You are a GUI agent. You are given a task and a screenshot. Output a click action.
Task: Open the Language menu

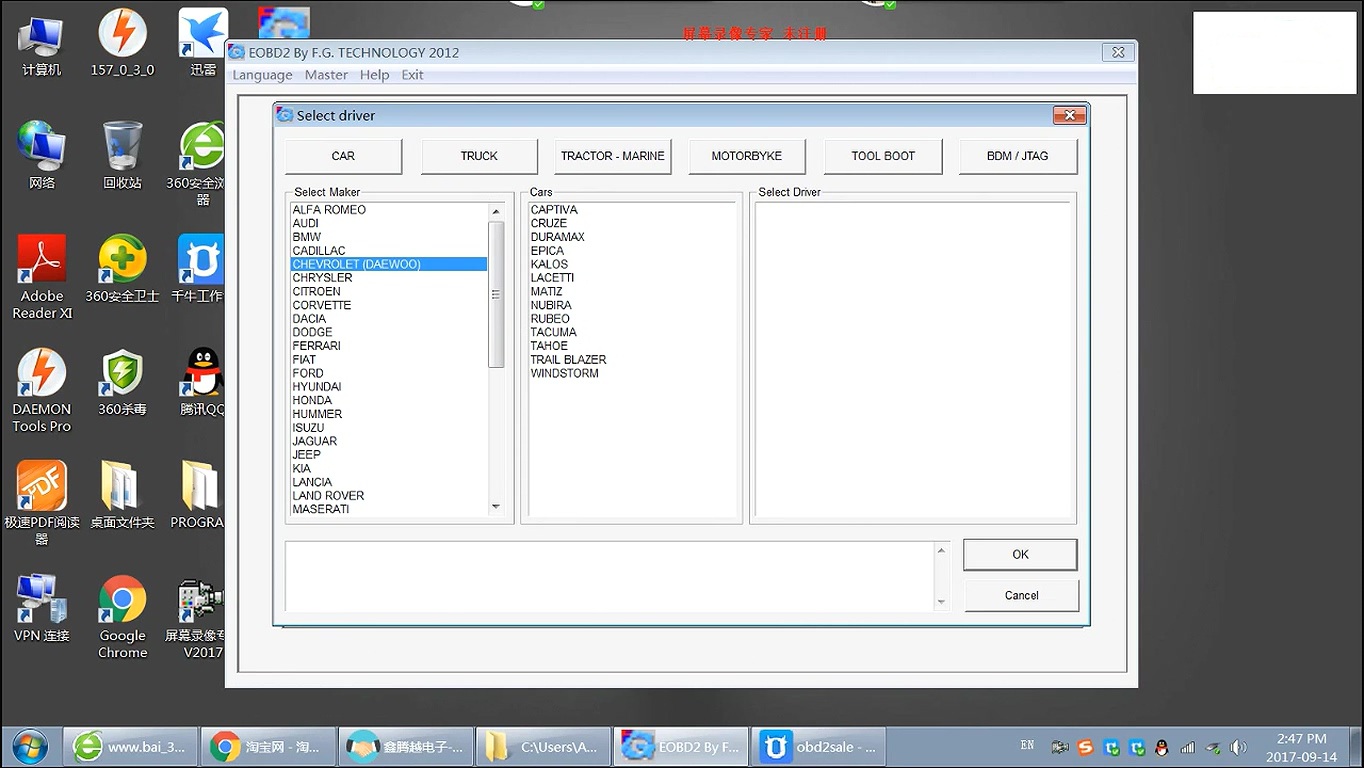pyautogui.click(x=263, y=75)
